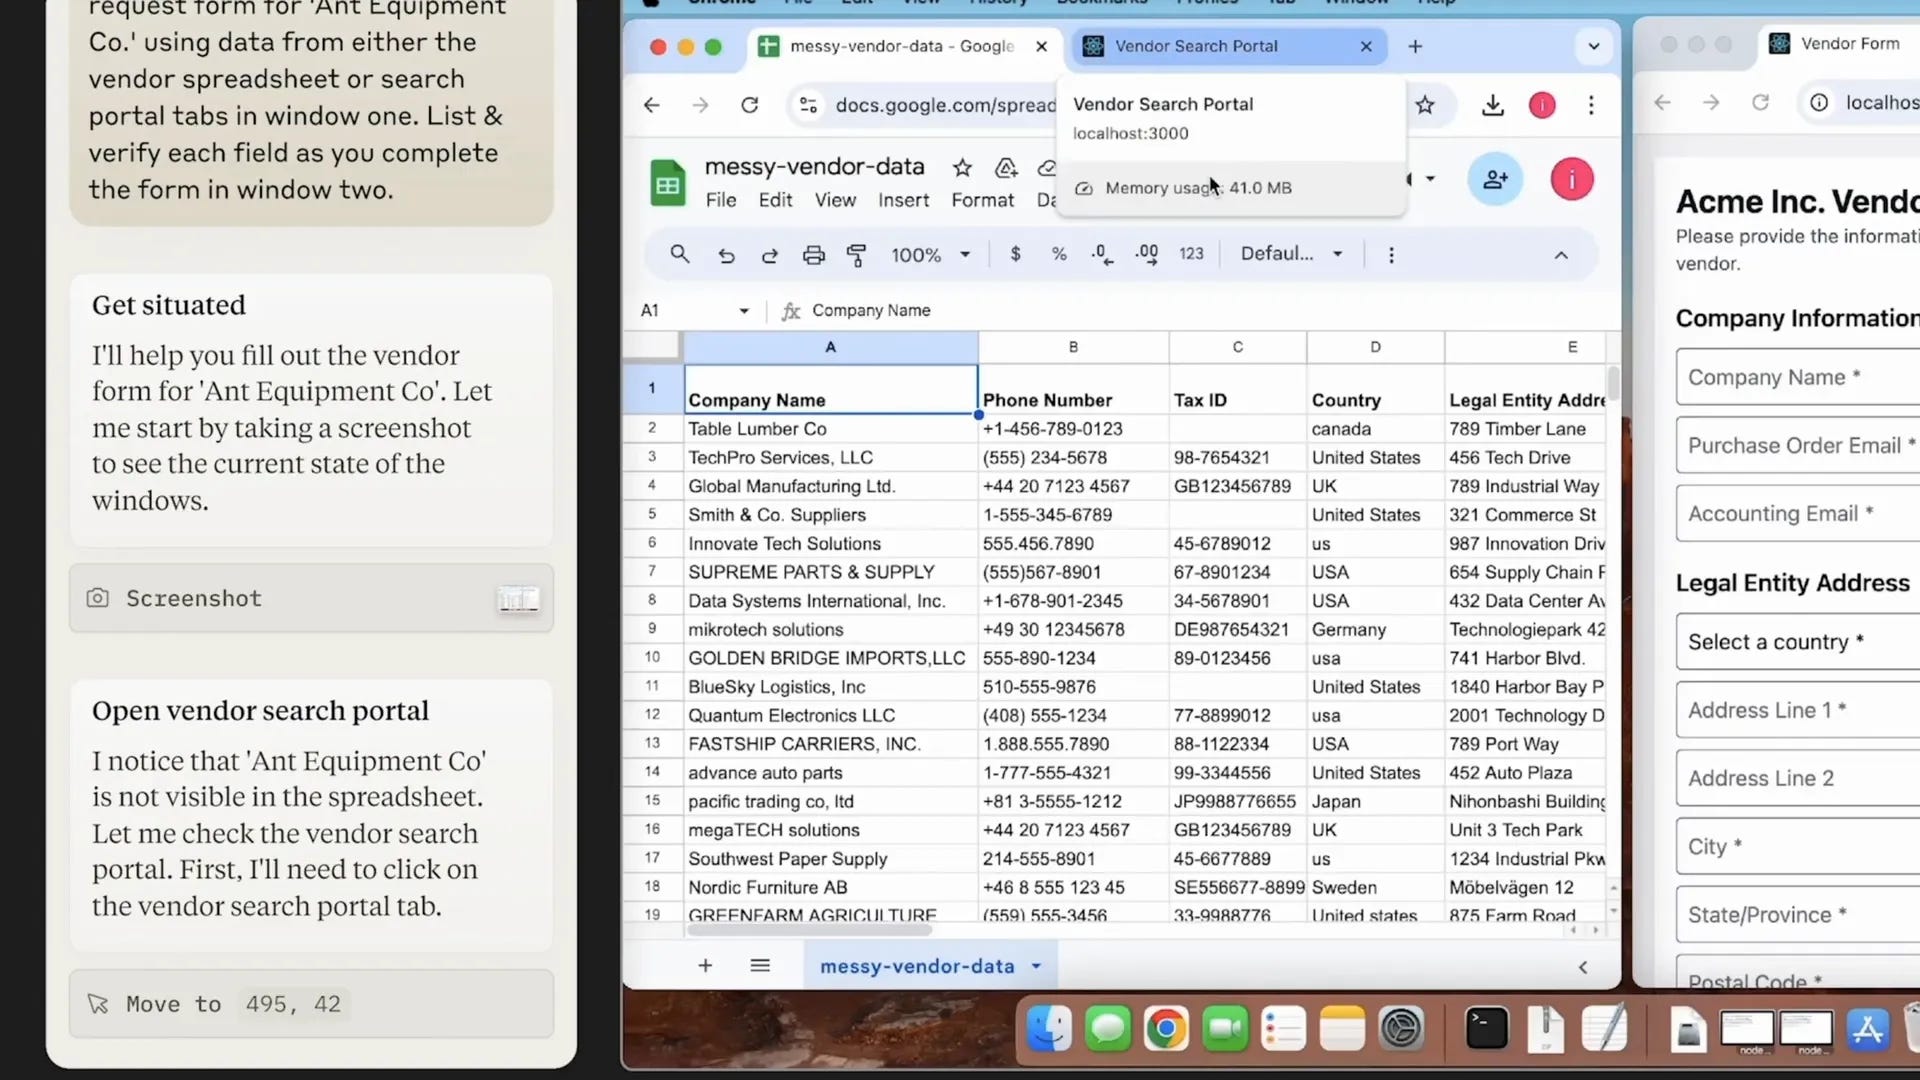Open the zoom level dropdown
Viewport: 1920px width, 1080px height.
click(928, 254)
